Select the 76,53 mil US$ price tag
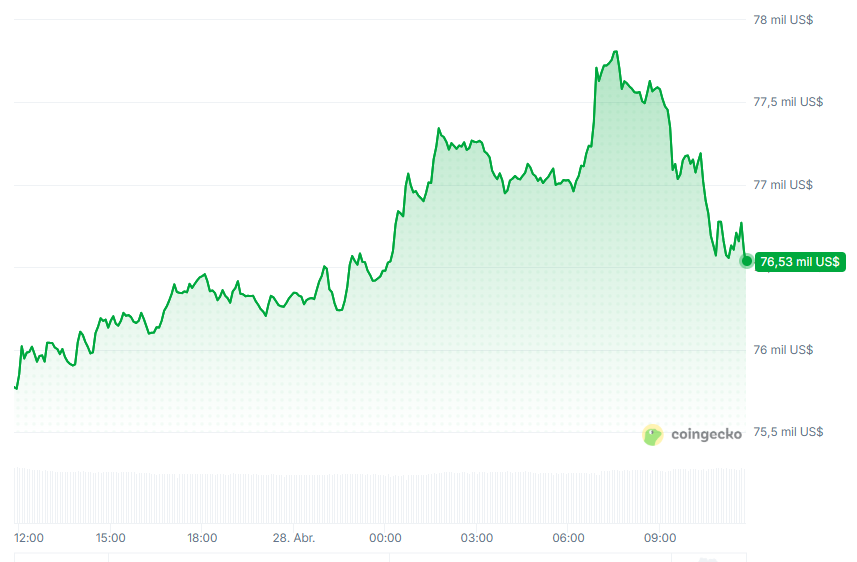The image size is (857, 562). click(x=800, y=262)
